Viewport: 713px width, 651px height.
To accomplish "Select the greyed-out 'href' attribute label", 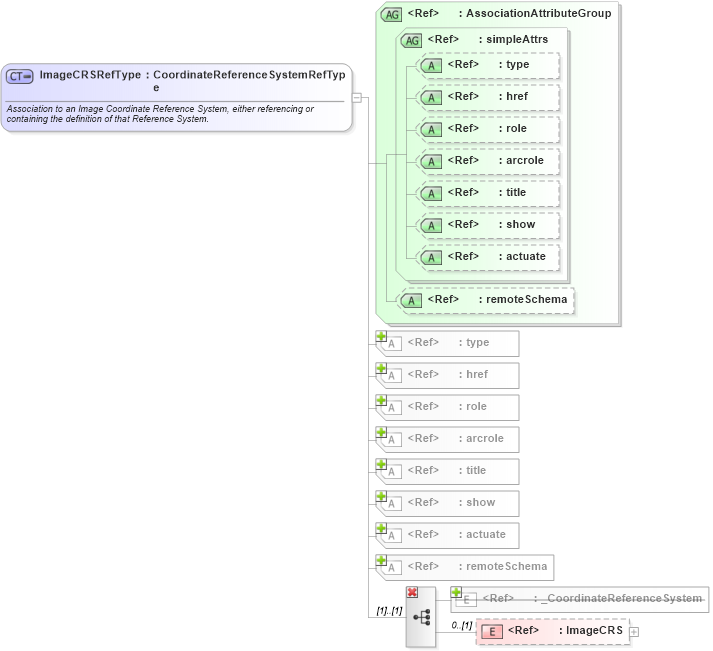I will [477, 374].
